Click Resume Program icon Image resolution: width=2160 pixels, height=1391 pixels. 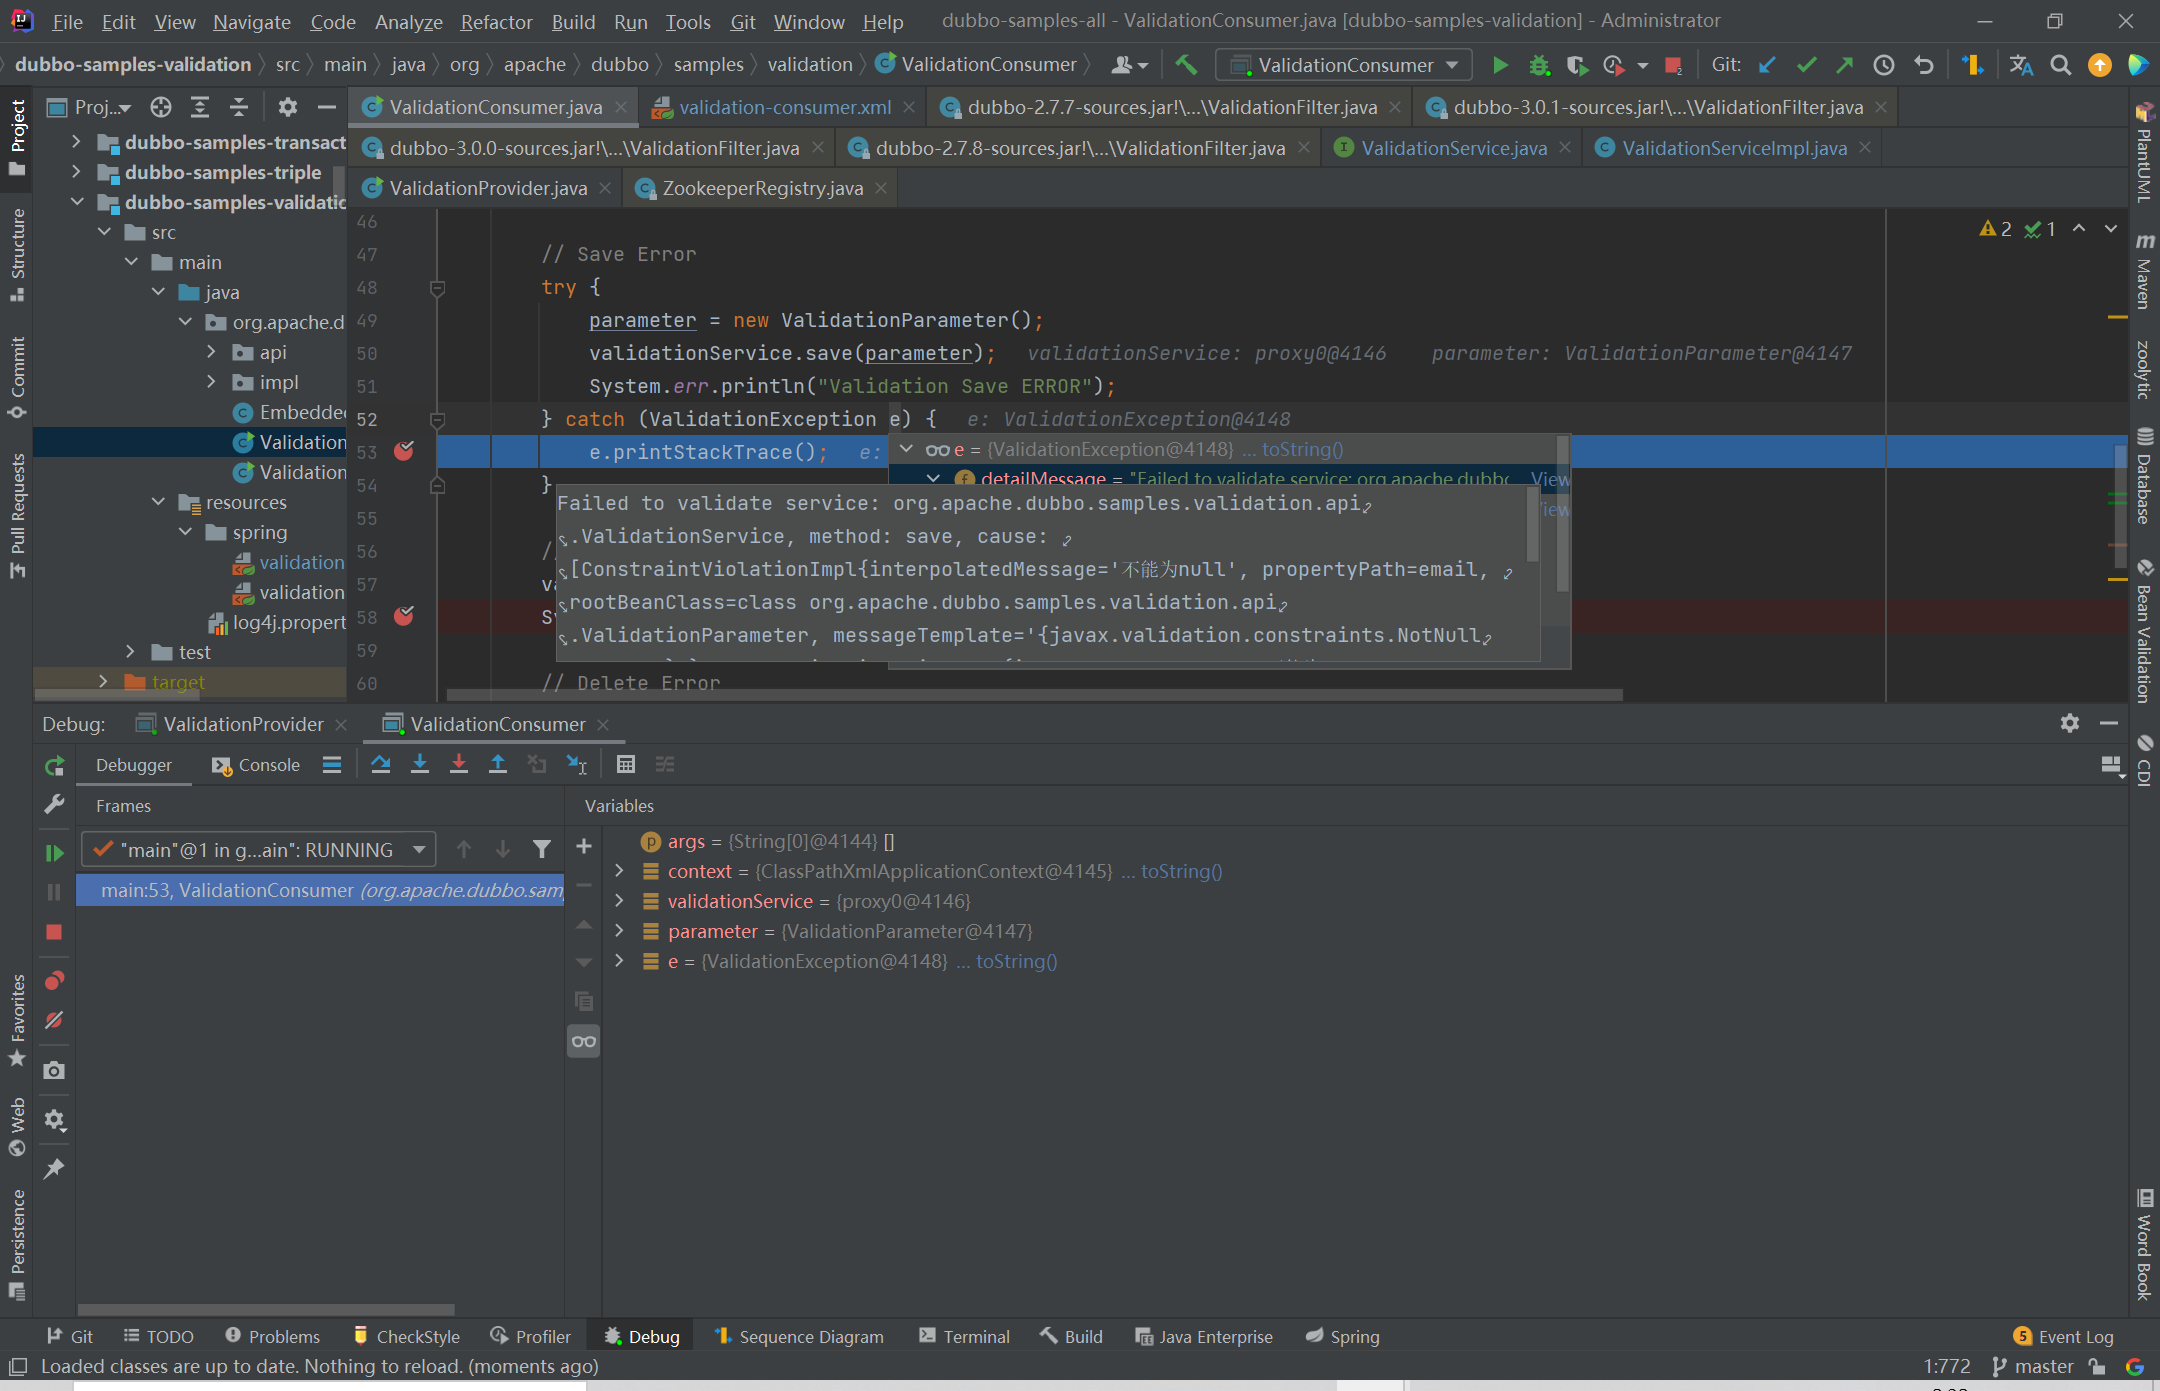point(54,852)
